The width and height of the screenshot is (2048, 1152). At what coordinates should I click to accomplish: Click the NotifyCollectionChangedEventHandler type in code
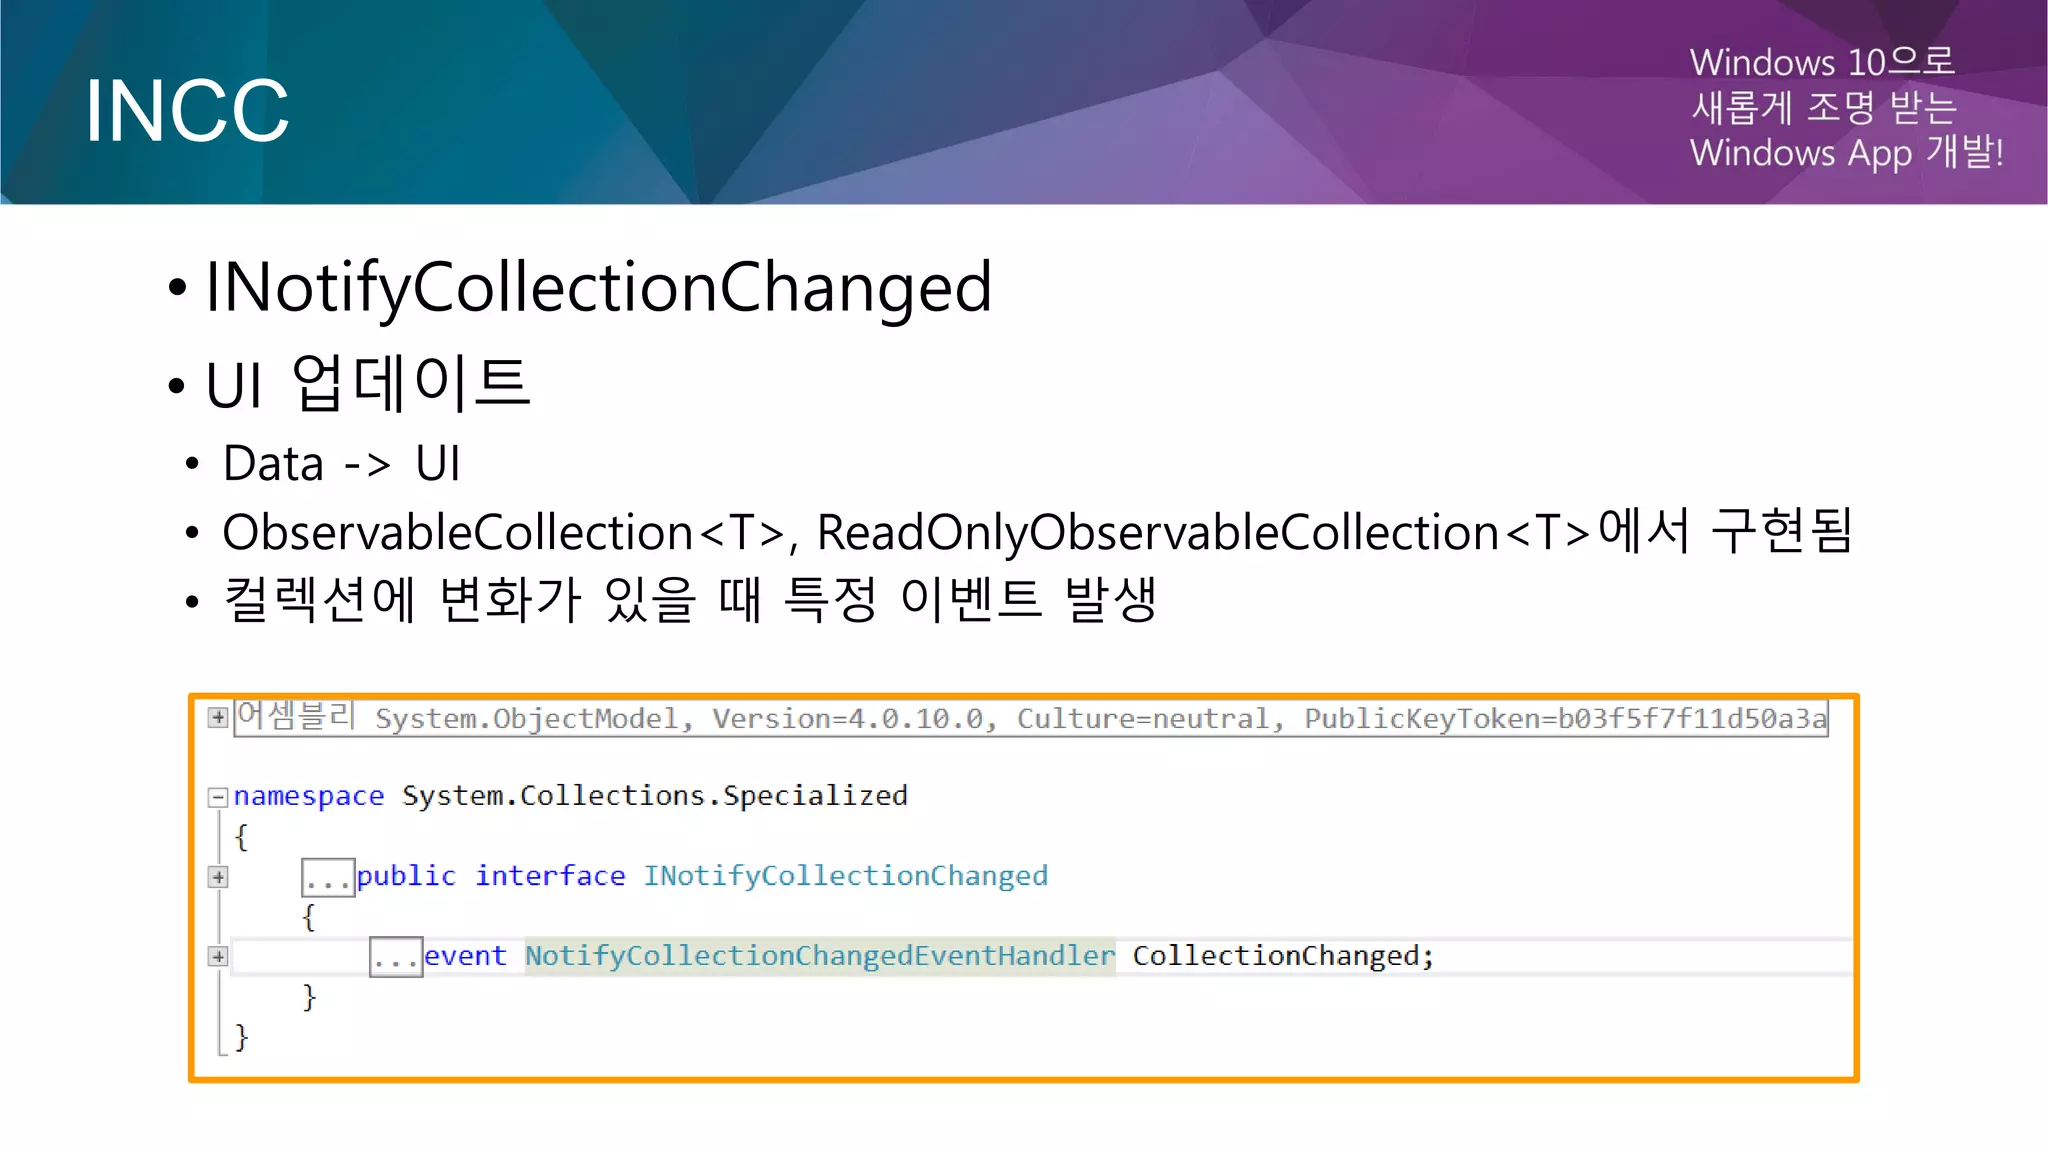click(x=820, y=956)
